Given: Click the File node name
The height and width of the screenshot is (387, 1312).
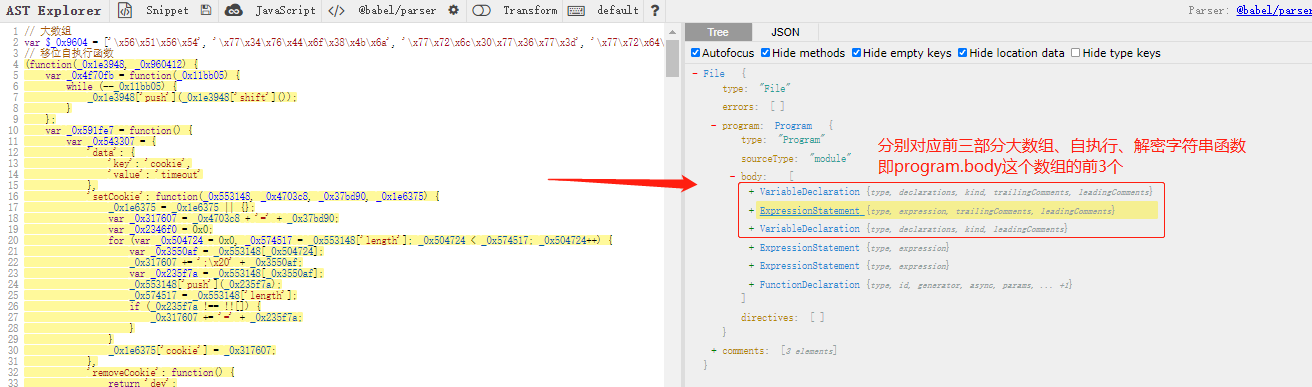Looking at the screenshot, I should (x=714, y=74).
